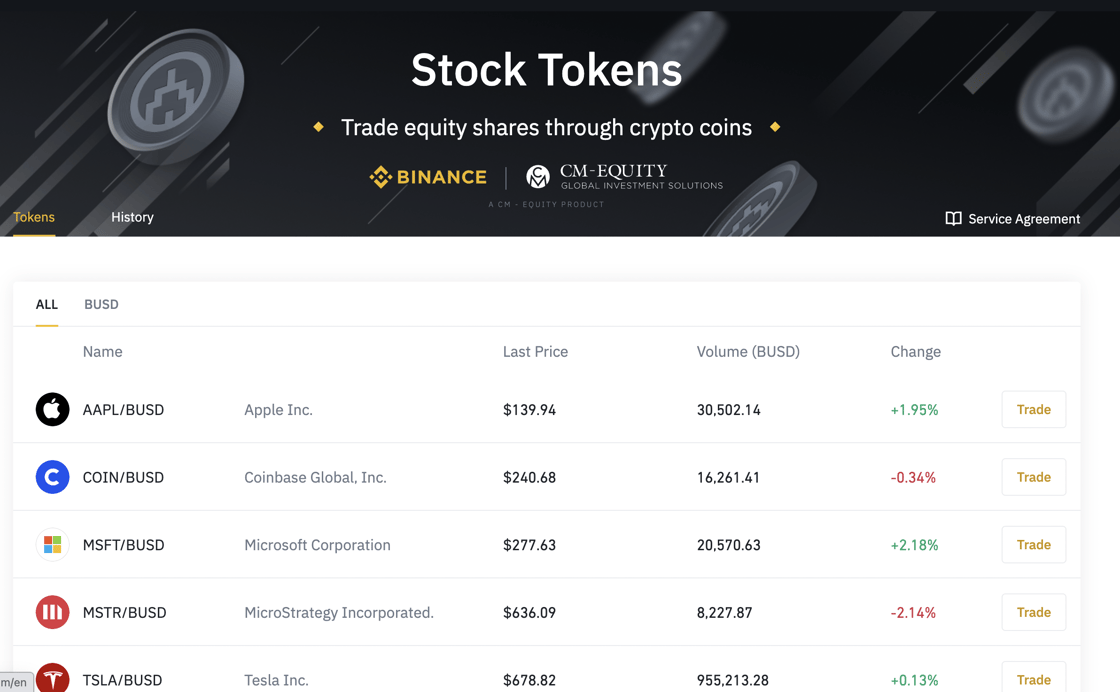Screen dimensions: 1120x692
Task: Filter tokens by BUSD tab
Action: click(x=101, y=304)
